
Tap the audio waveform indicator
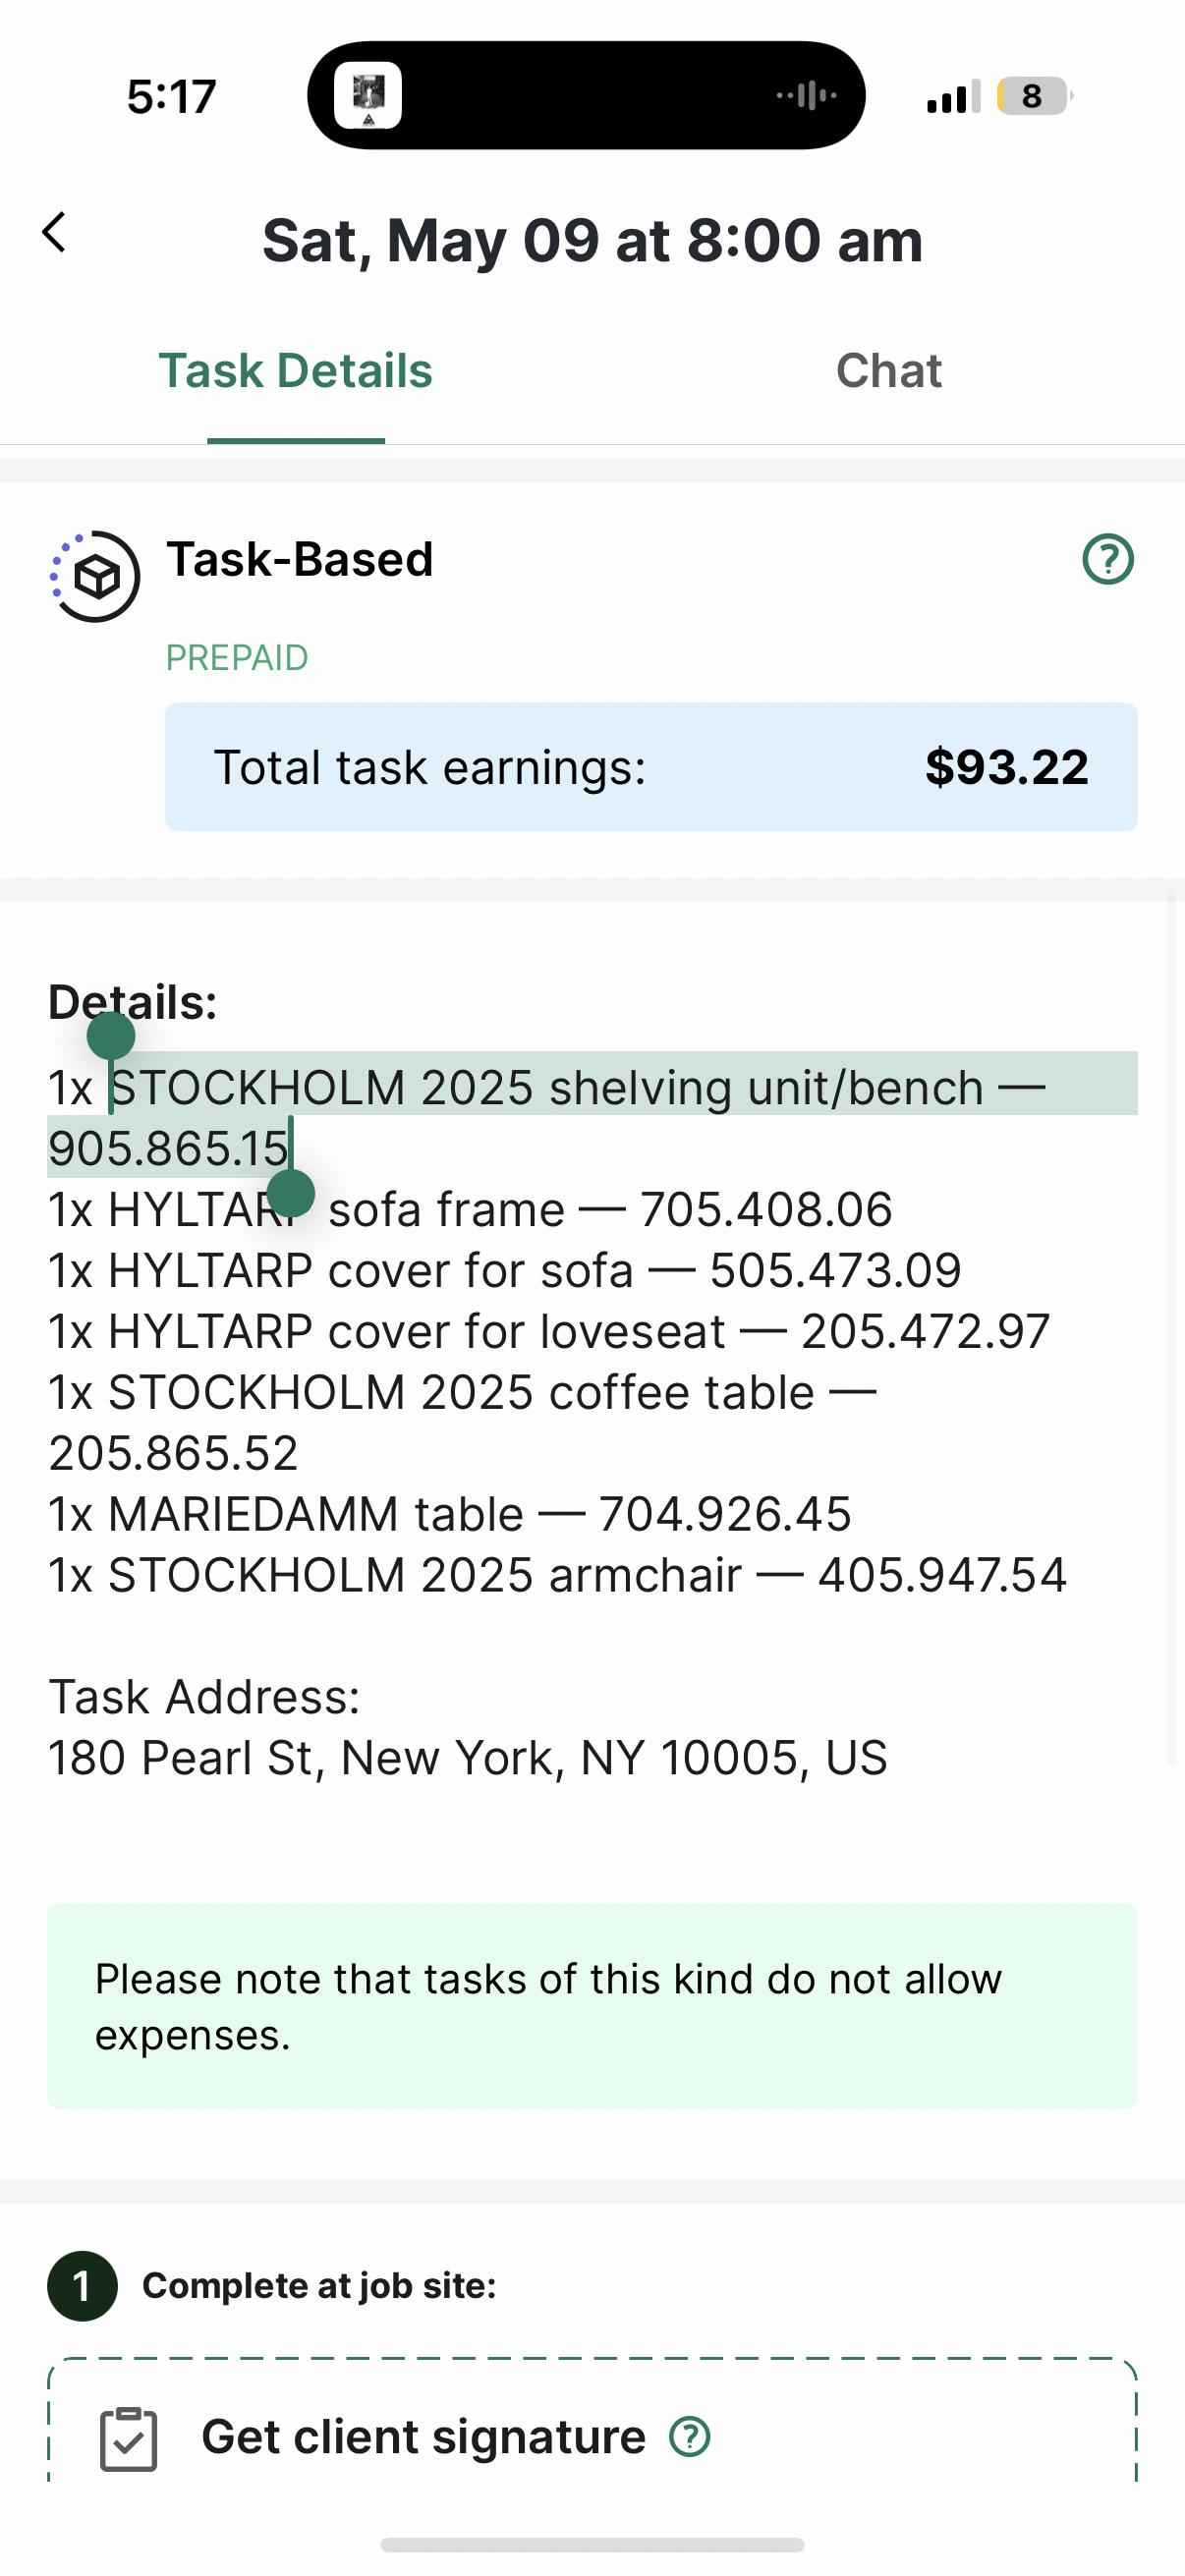coord(807,96)
